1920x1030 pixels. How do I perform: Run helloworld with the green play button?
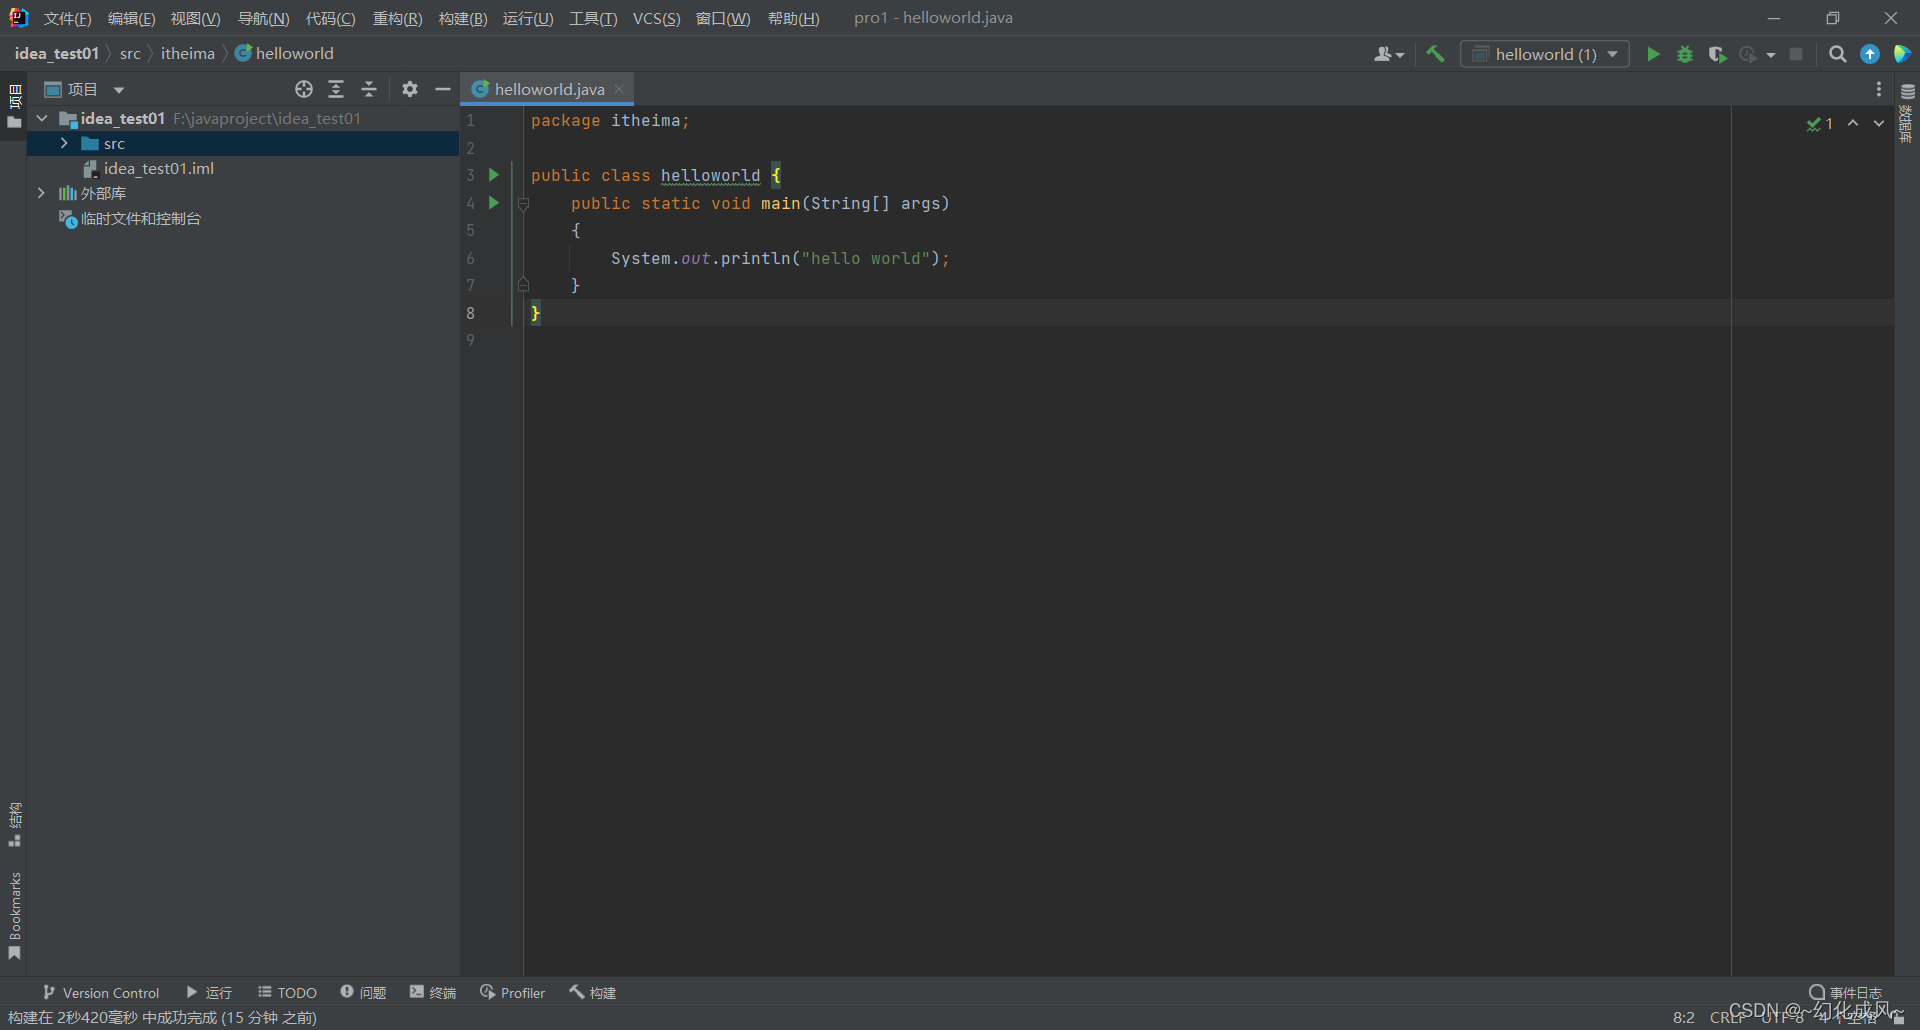1653,54
